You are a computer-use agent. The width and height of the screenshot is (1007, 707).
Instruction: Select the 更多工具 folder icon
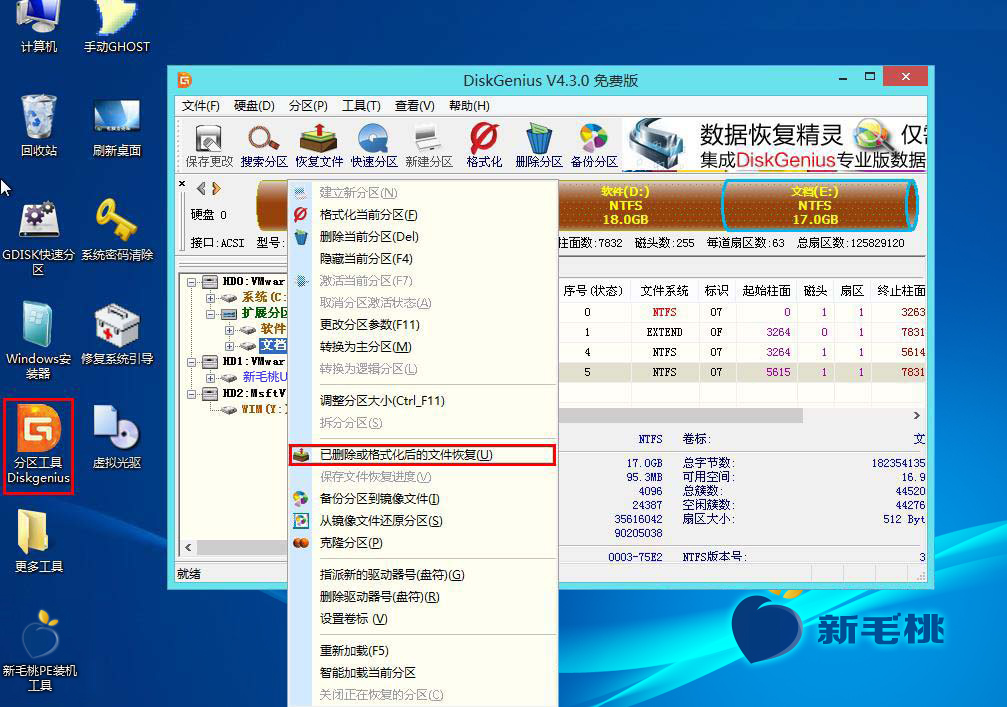click(39, 541)
